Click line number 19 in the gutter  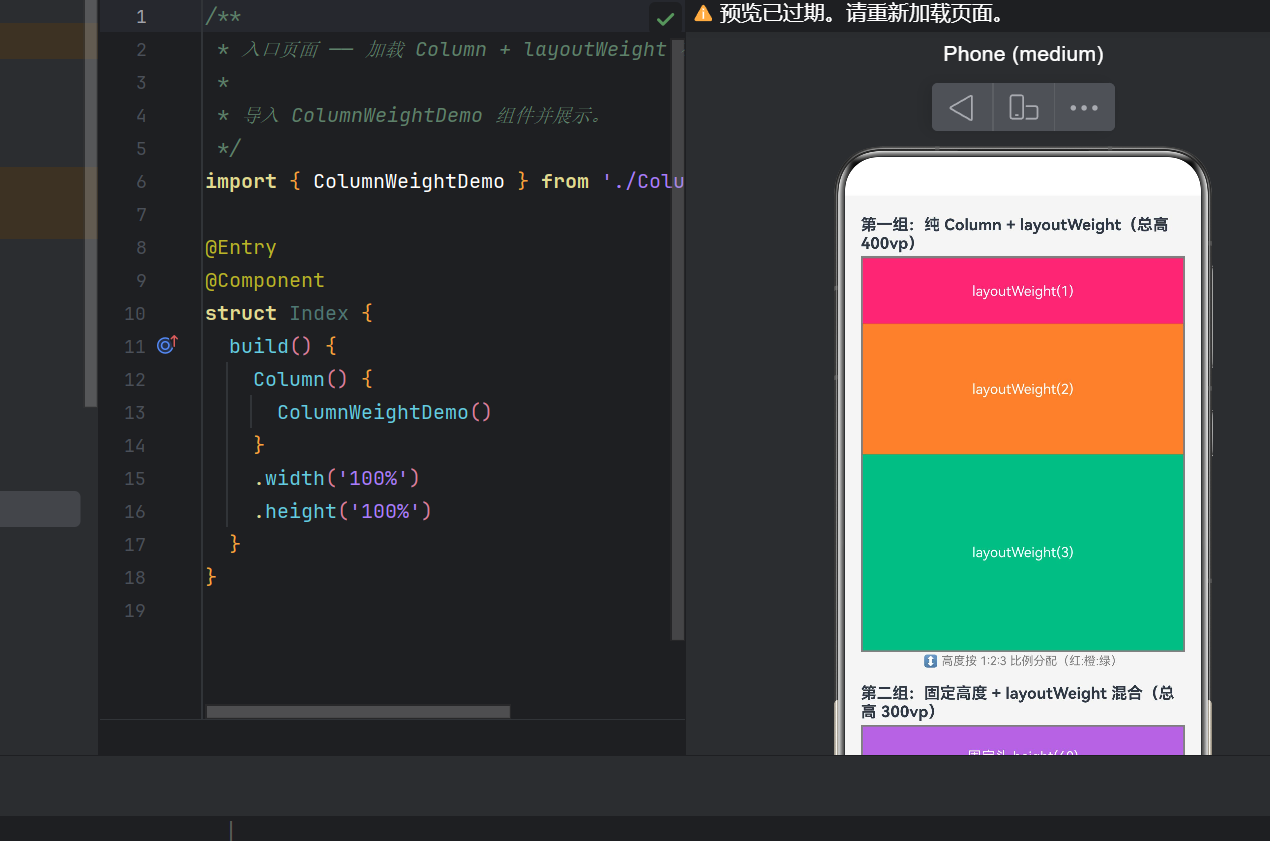tap(135, 610)
